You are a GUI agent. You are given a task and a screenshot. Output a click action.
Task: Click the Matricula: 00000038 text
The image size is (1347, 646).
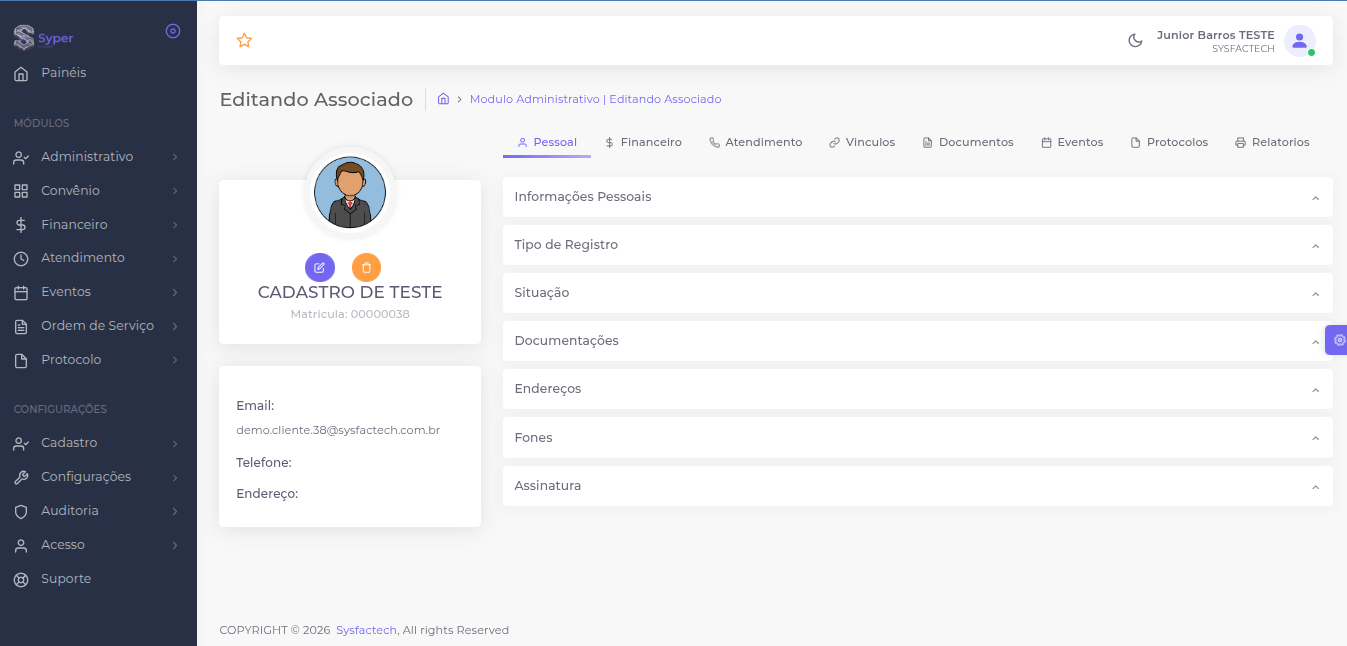[x=350, y=314]
